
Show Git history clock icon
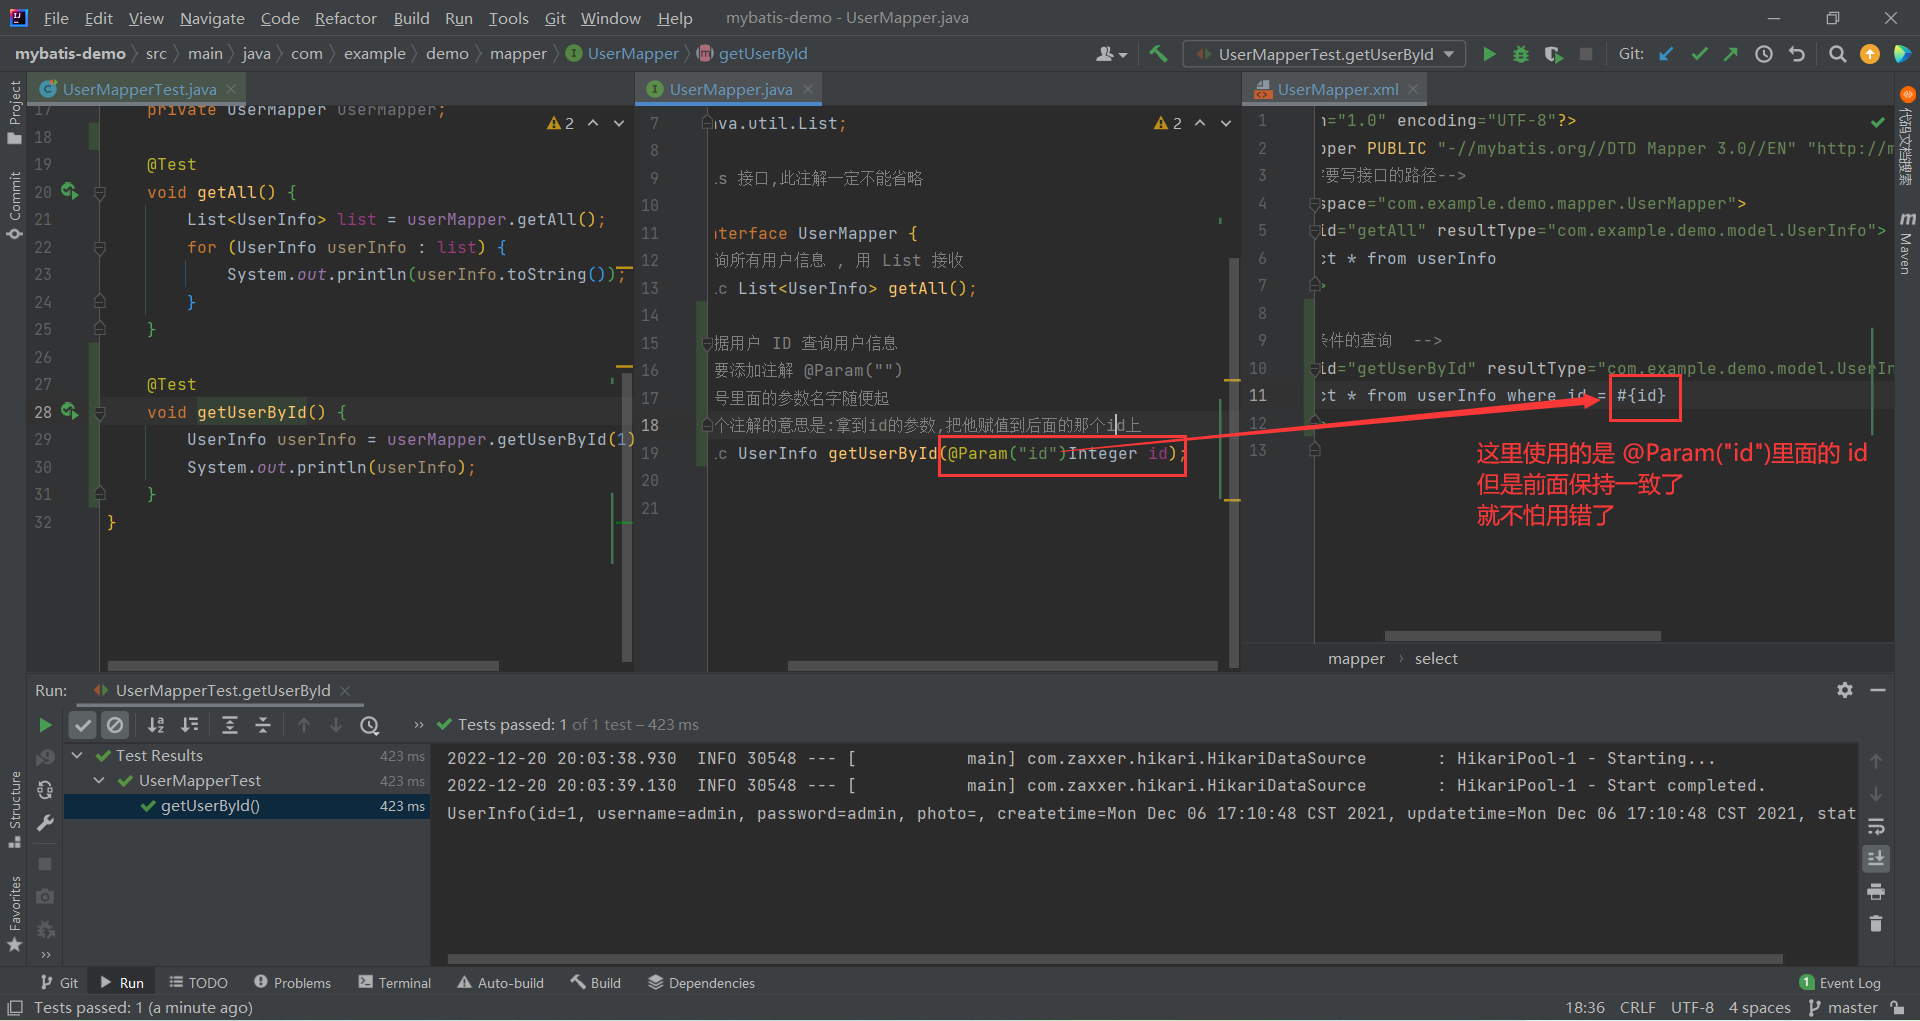point(1764,54)
